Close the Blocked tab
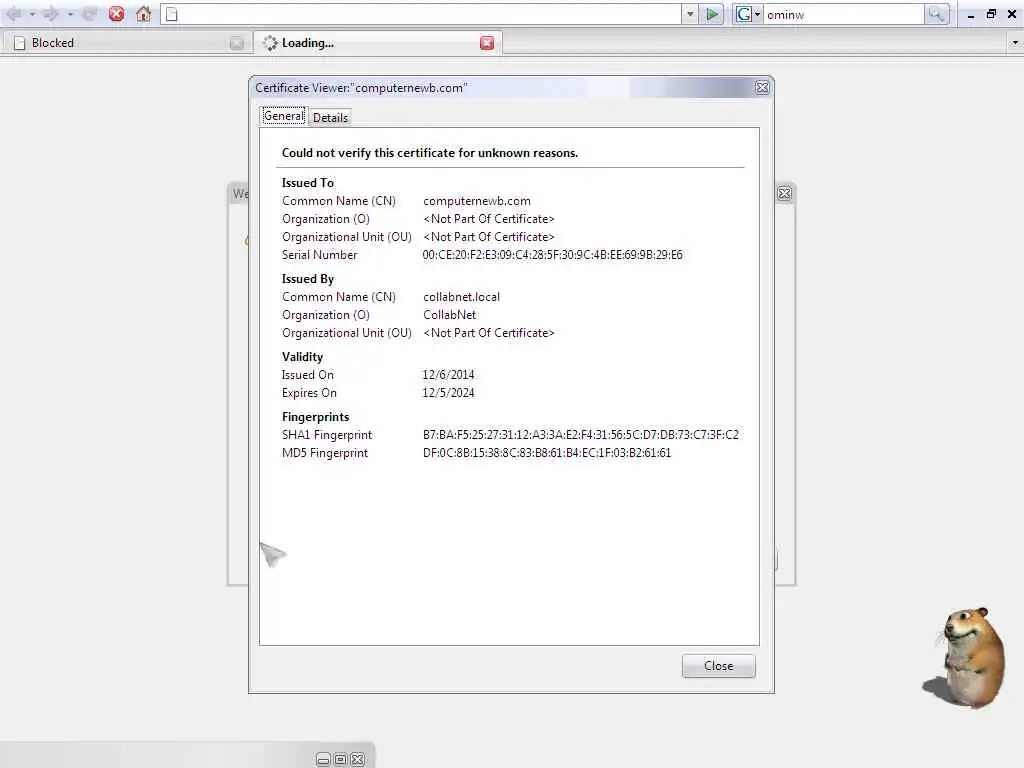 click(237, 43)
